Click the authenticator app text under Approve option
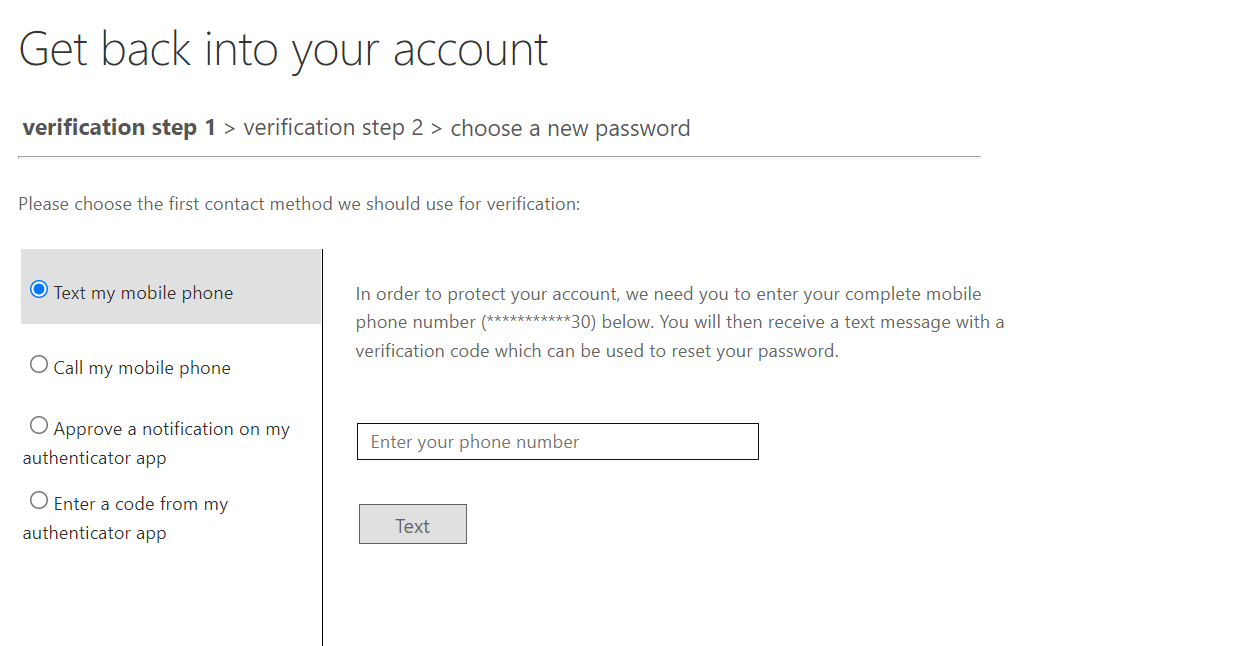The height and width of the screenshot is (646, 1252). (x=94, y=458)
